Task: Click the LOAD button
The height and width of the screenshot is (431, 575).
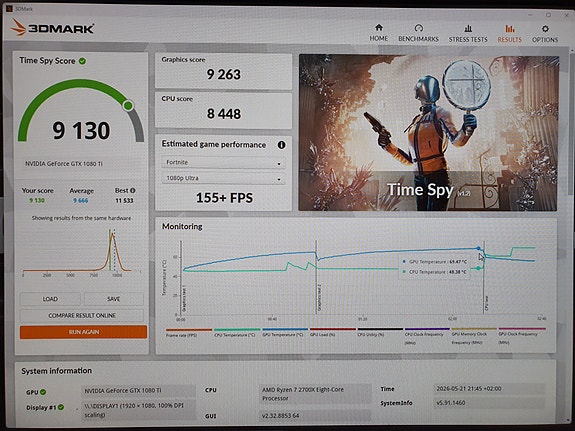Action: [x=50, y=299]
